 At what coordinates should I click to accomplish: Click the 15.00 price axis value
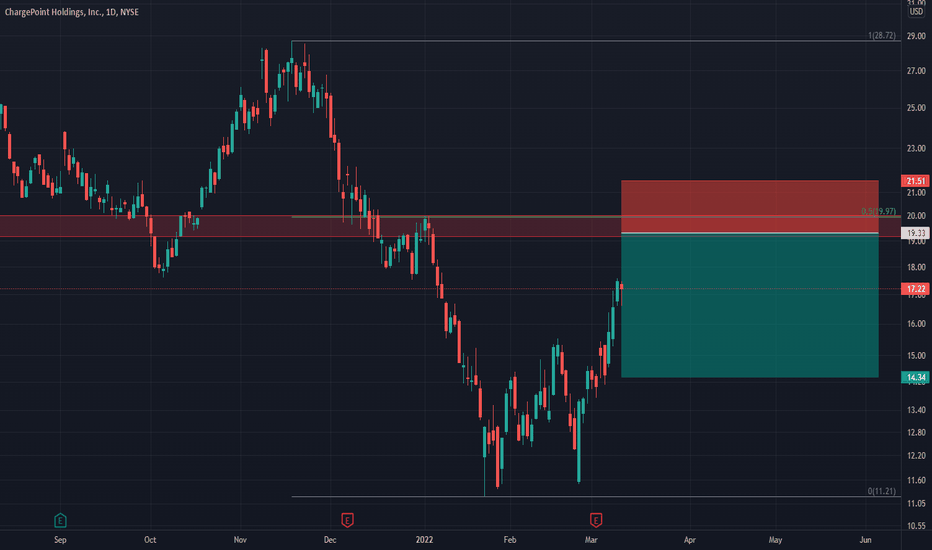[916, 356]
